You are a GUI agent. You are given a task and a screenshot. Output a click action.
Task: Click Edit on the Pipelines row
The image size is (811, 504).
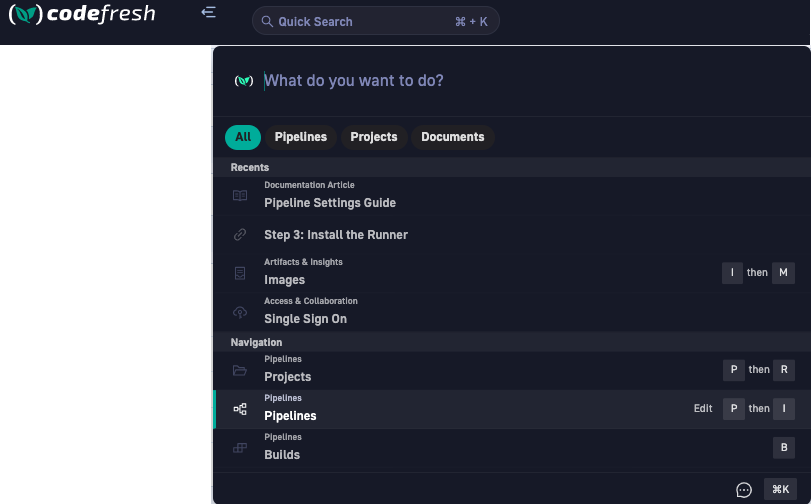point(703,409)
